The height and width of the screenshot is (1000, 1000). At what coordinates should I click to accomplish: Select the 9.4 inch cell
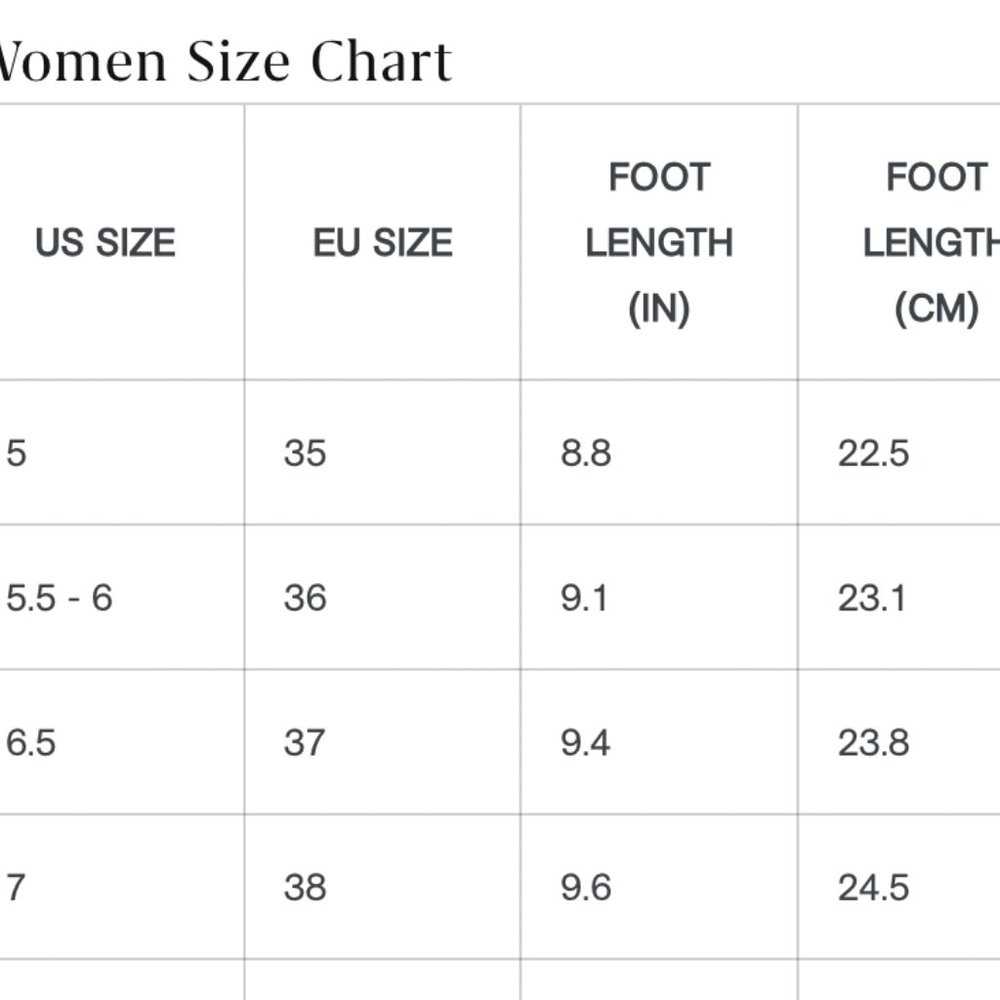pos(659,742)
